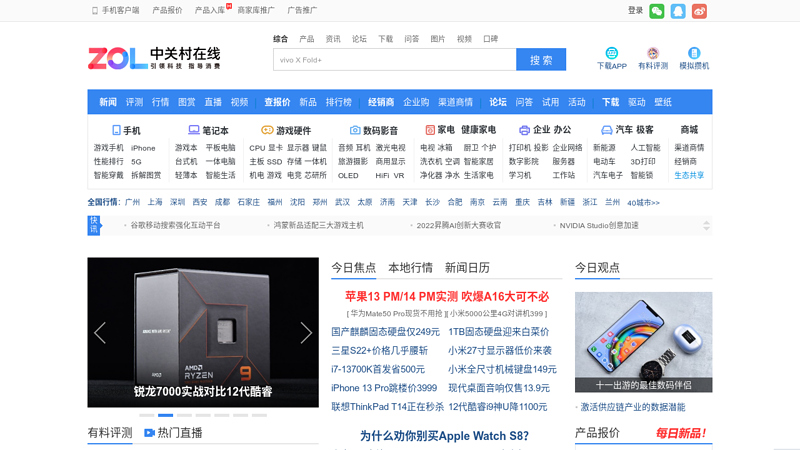Click the 每日新品! red label
The image size is (800, 450).
pyautogui.click(x=681, y=433)
